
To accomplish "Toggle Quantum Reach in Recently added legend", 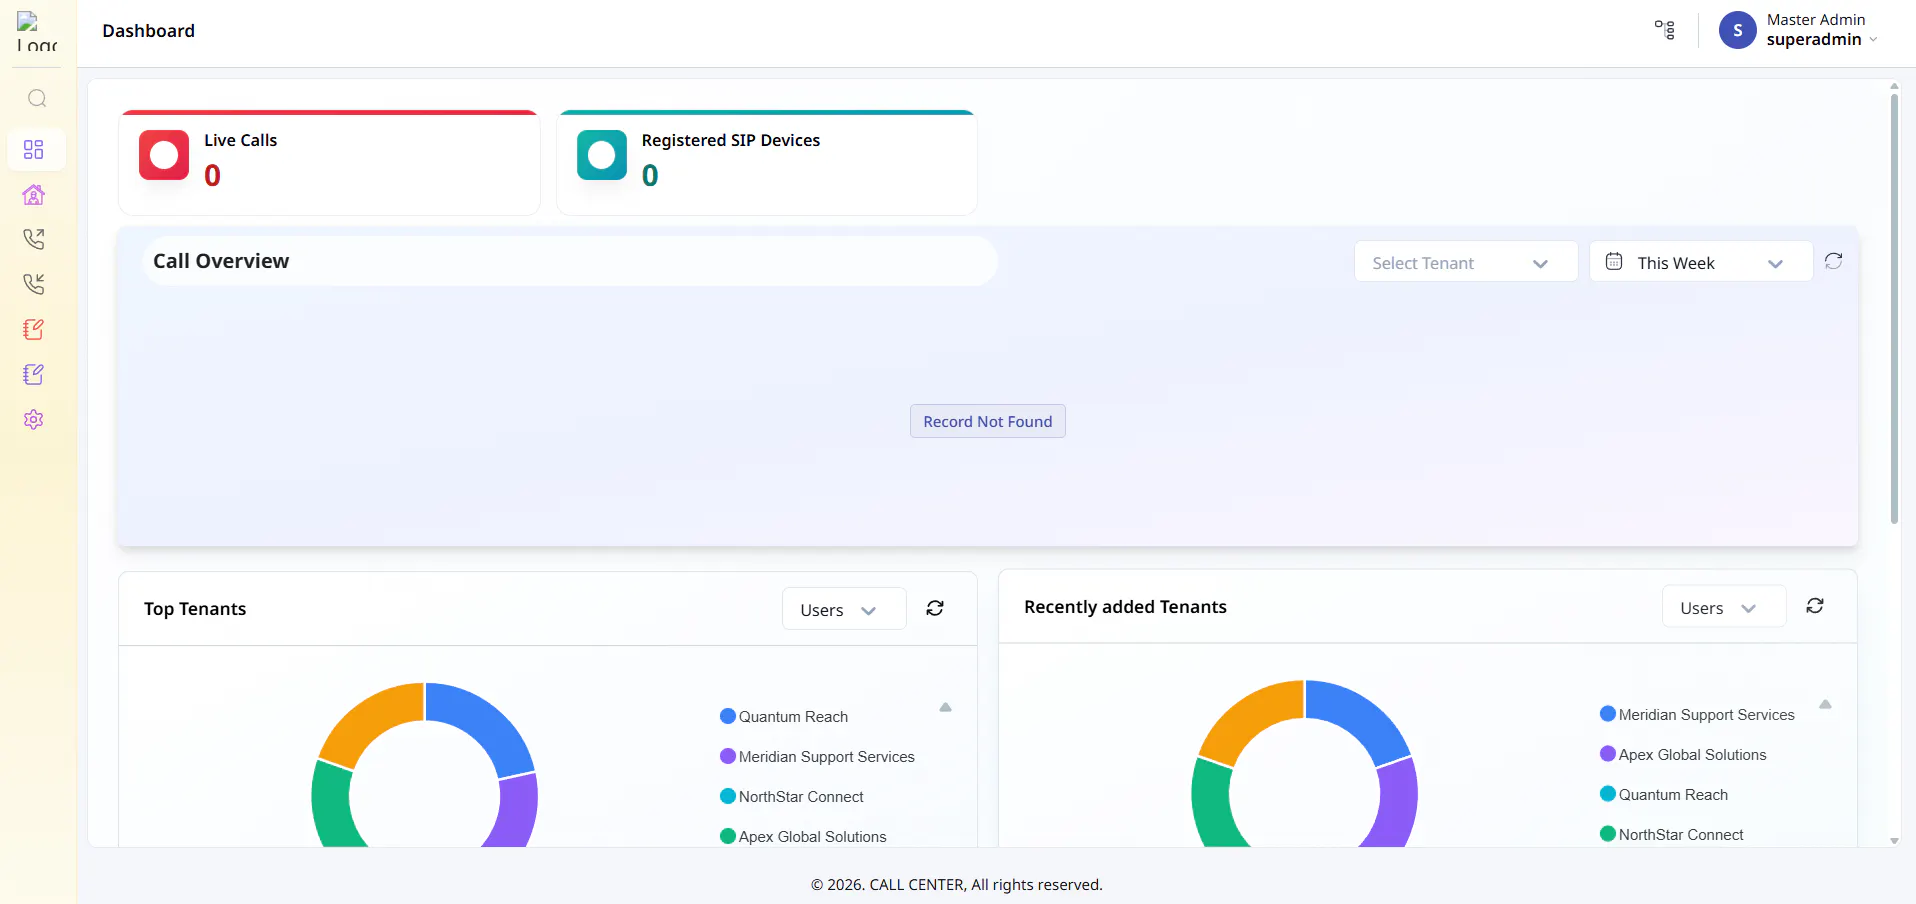I will point(1664,795).
